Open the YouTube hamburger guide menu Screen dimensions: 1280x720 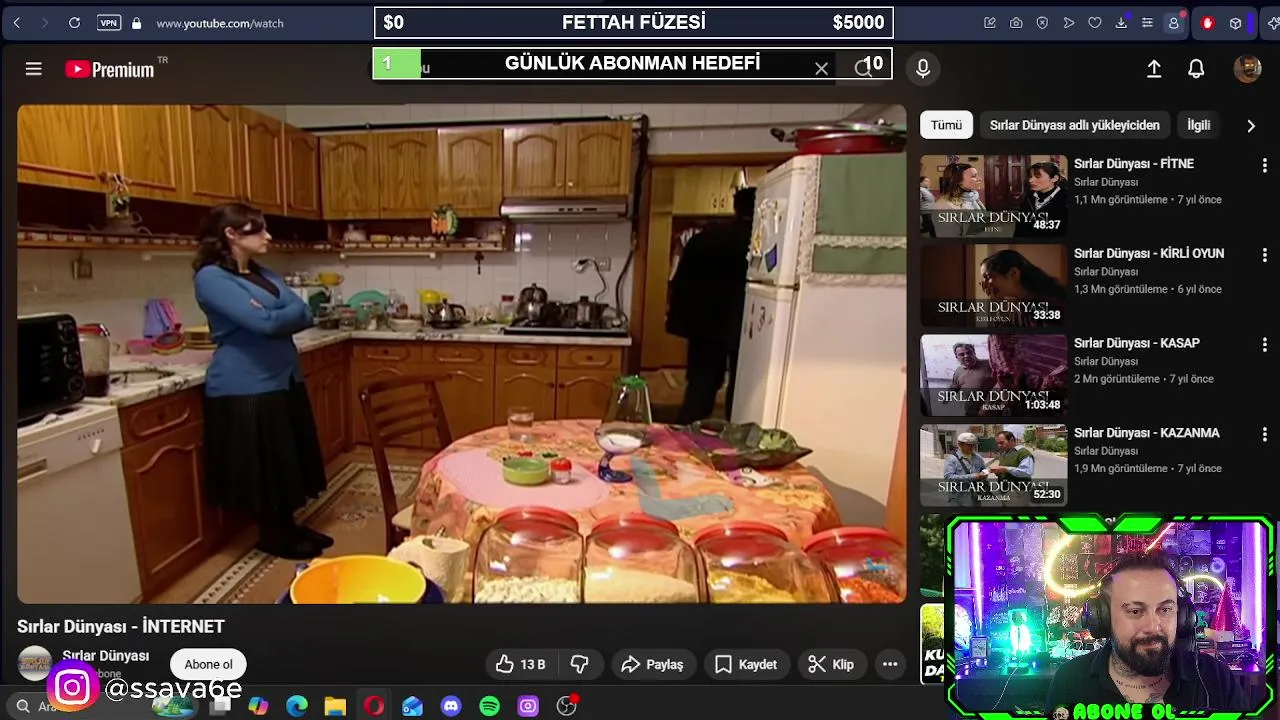point(33,69)
